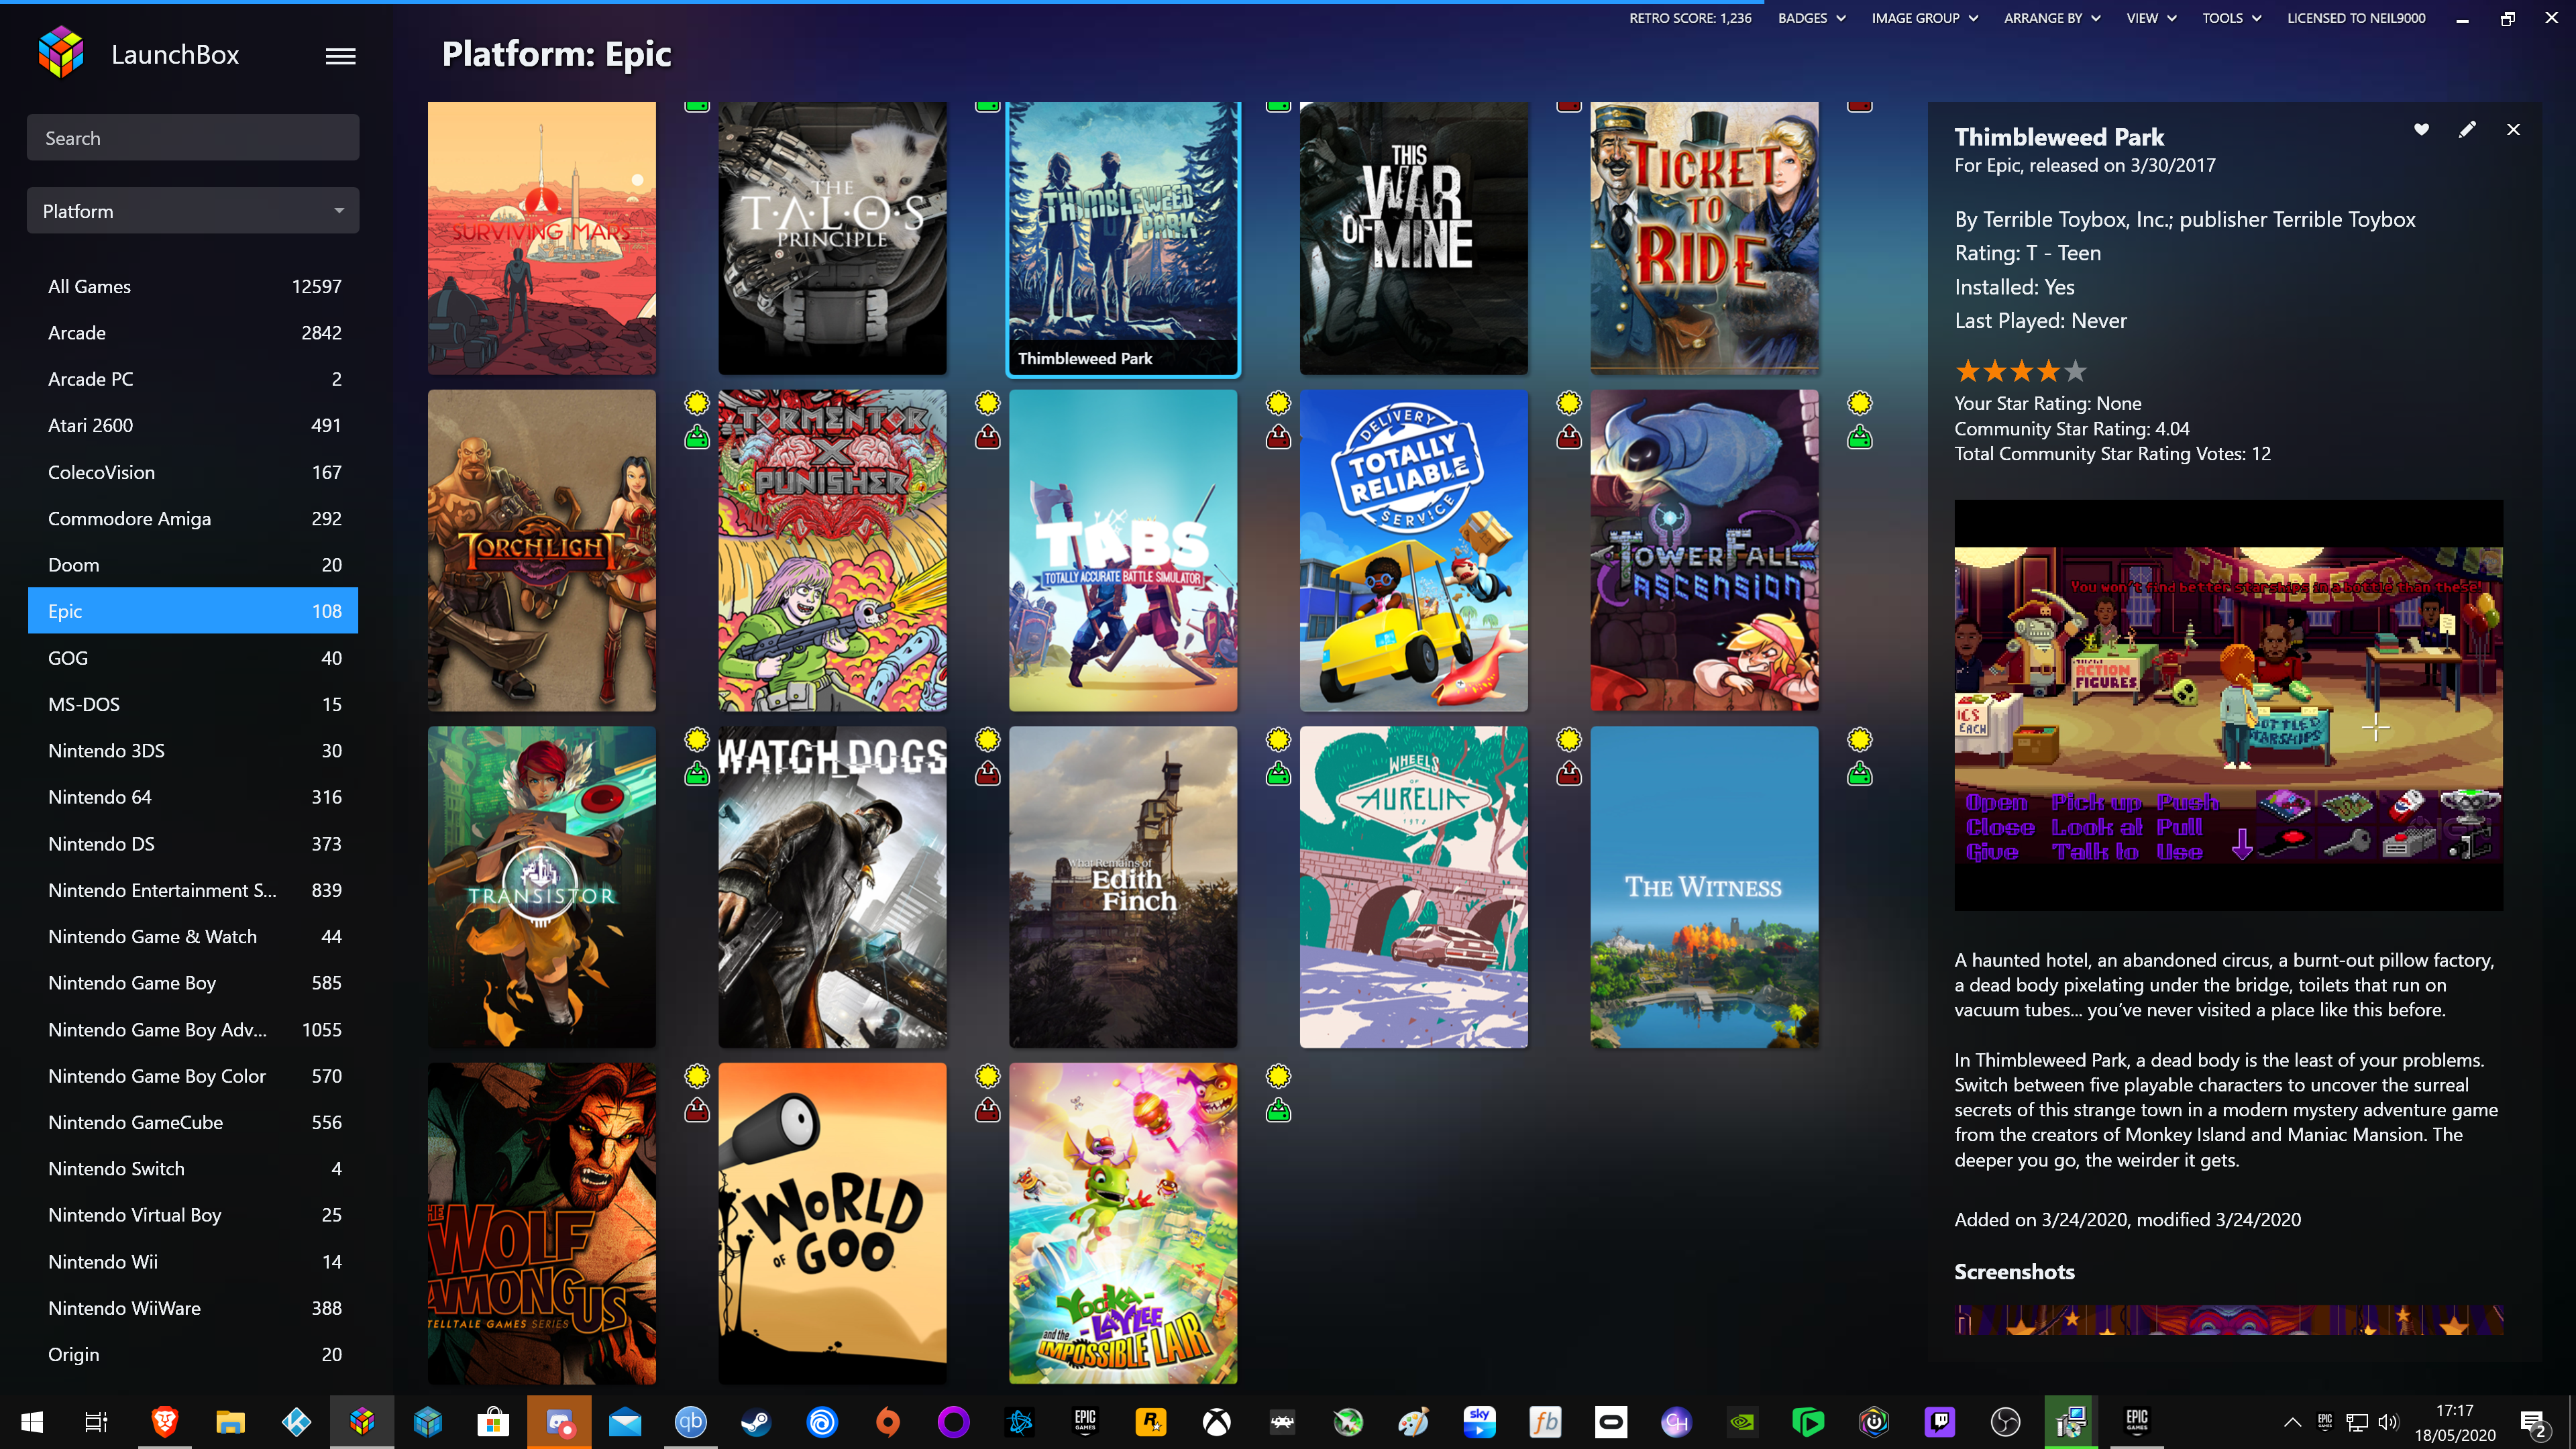This screenshot has height=1449, width=2576.
Task: Toggle the sidebar with the hamburger menu icon
Action: point(340,56)
